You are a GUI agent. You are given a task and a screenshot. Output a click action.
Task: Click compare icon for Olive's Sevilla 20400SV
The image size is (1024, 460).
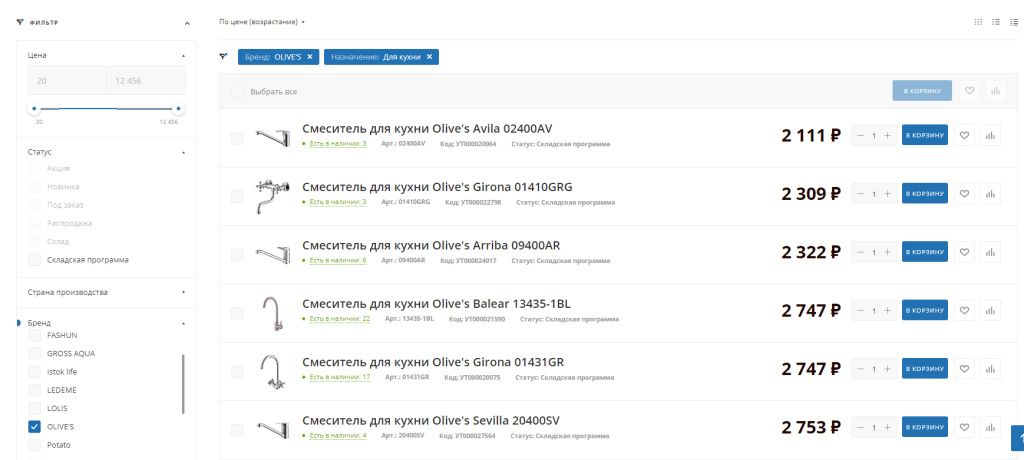coord(990,429)
